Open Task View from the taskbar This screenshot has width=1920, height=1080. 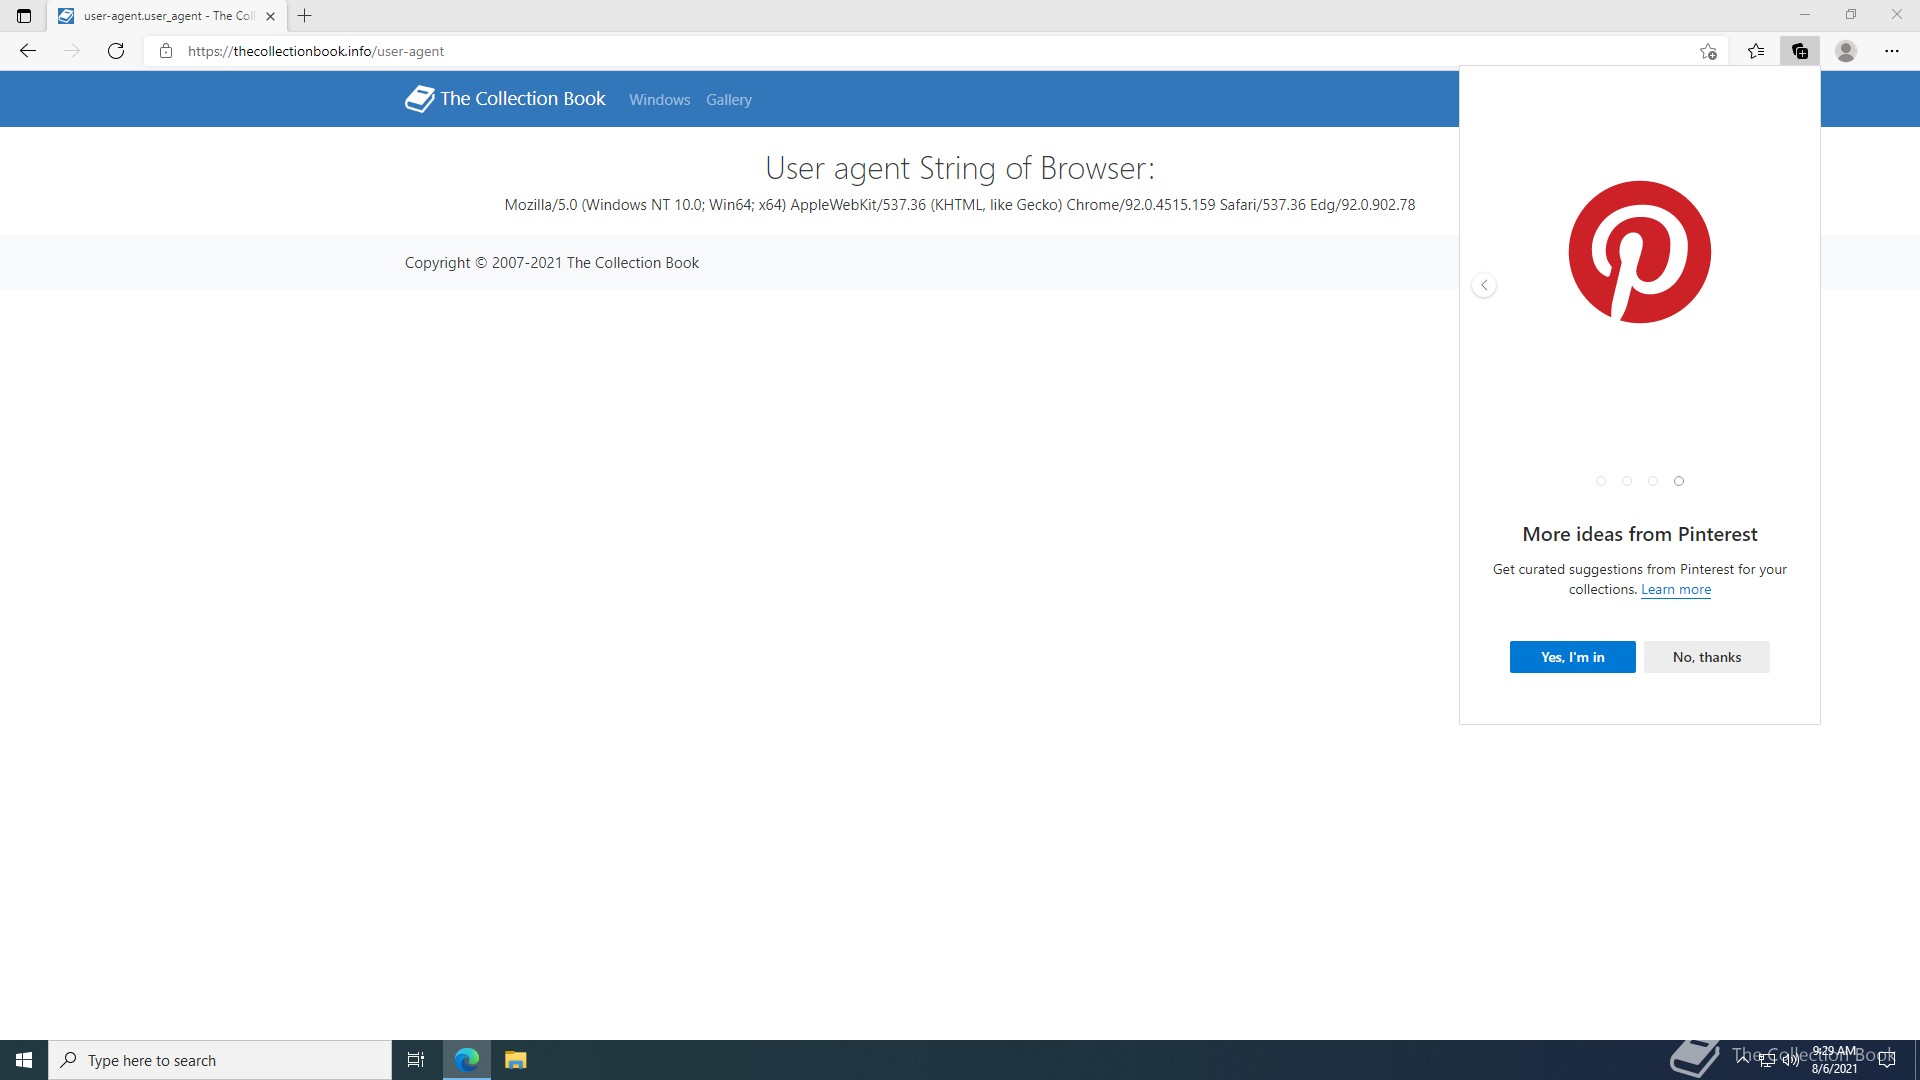pos(416,1060)
